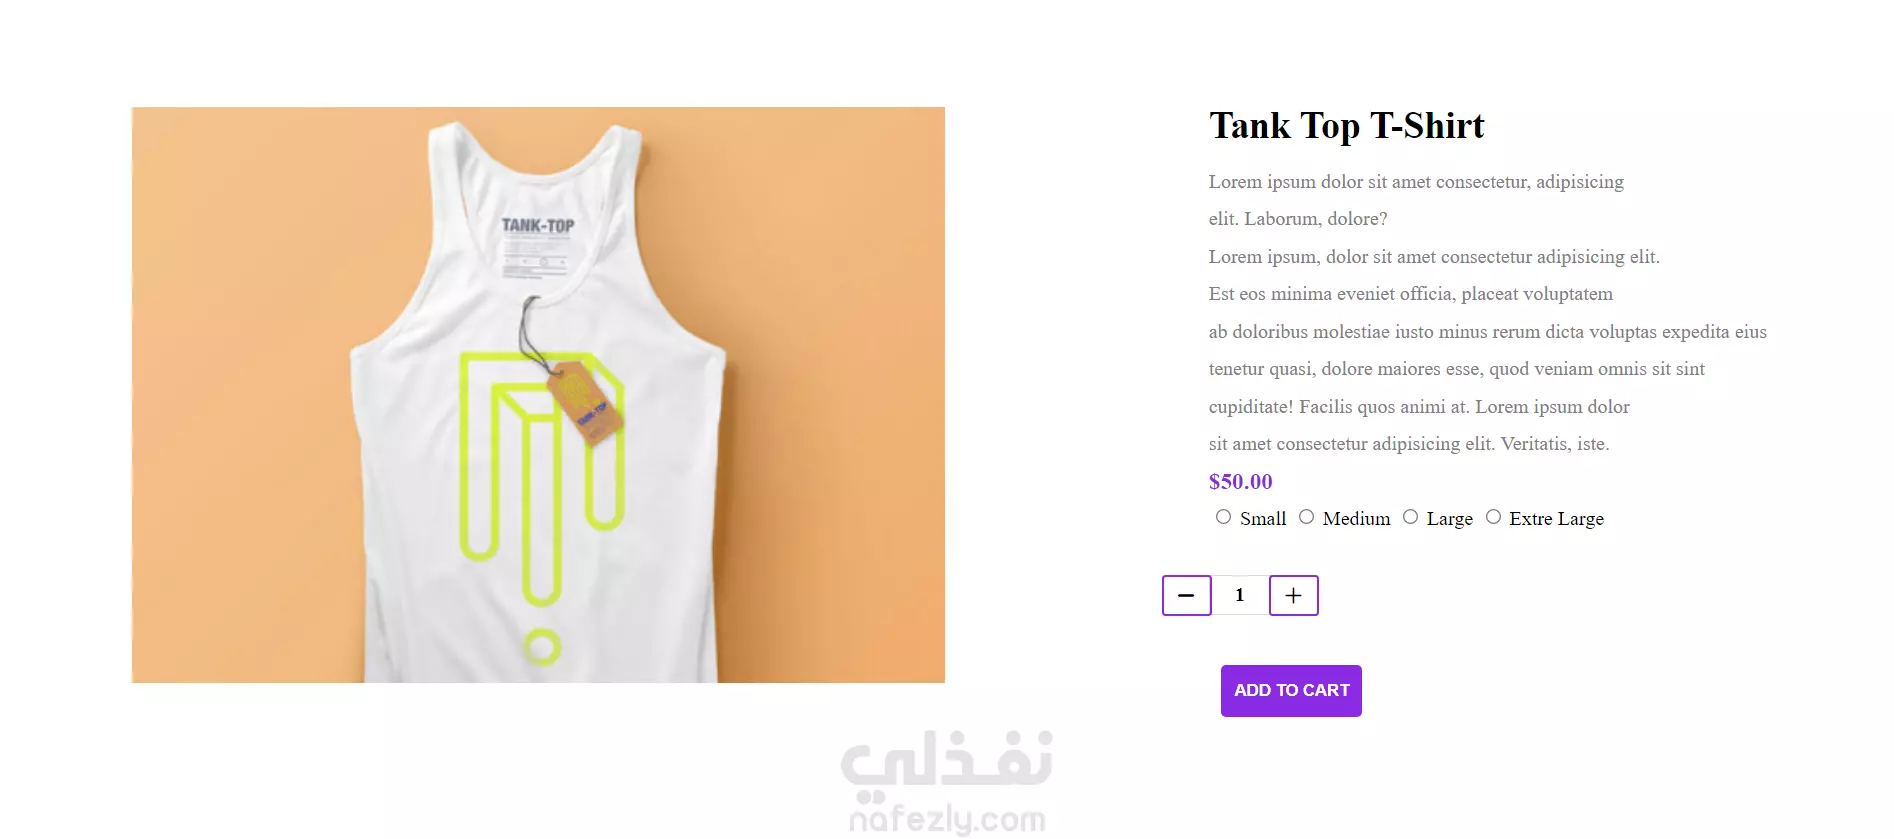The width and height of the screenshot is (1894, 839).
Task: Select the Small size radio button
Action: coord(1223,517)
